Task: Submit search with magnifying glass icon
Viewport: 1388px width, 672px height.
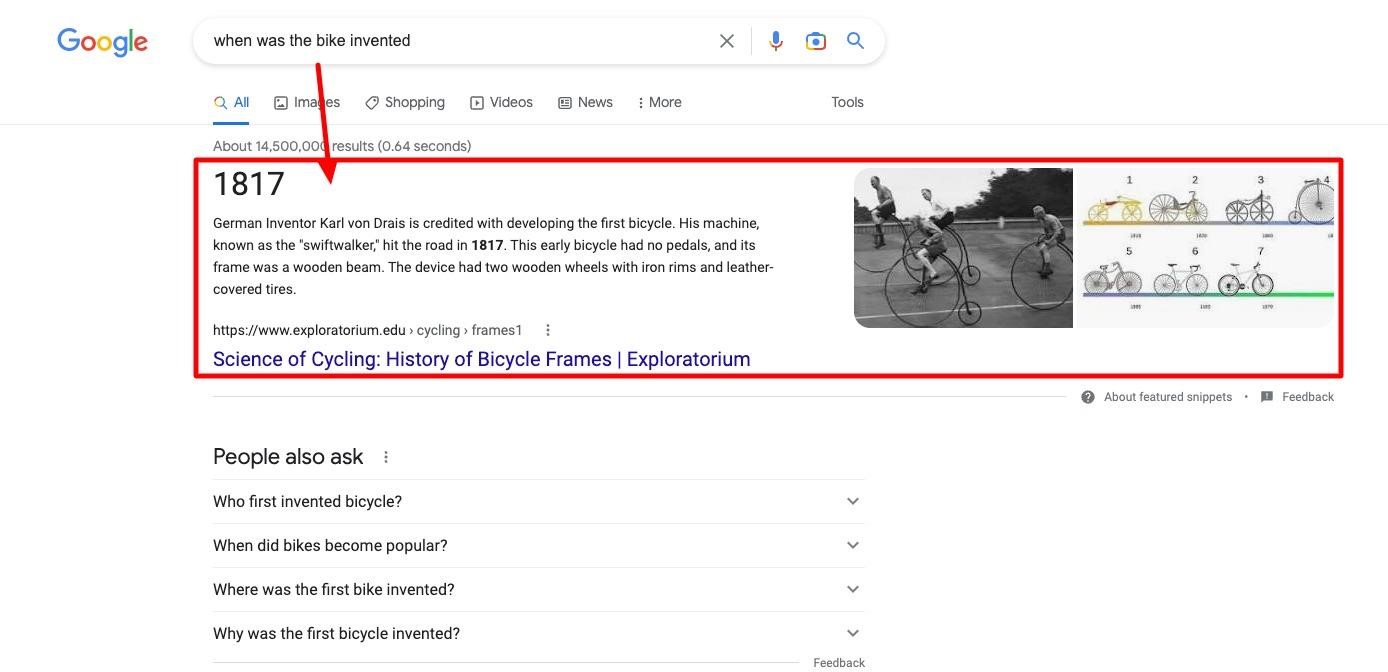Action: point(855,40)
